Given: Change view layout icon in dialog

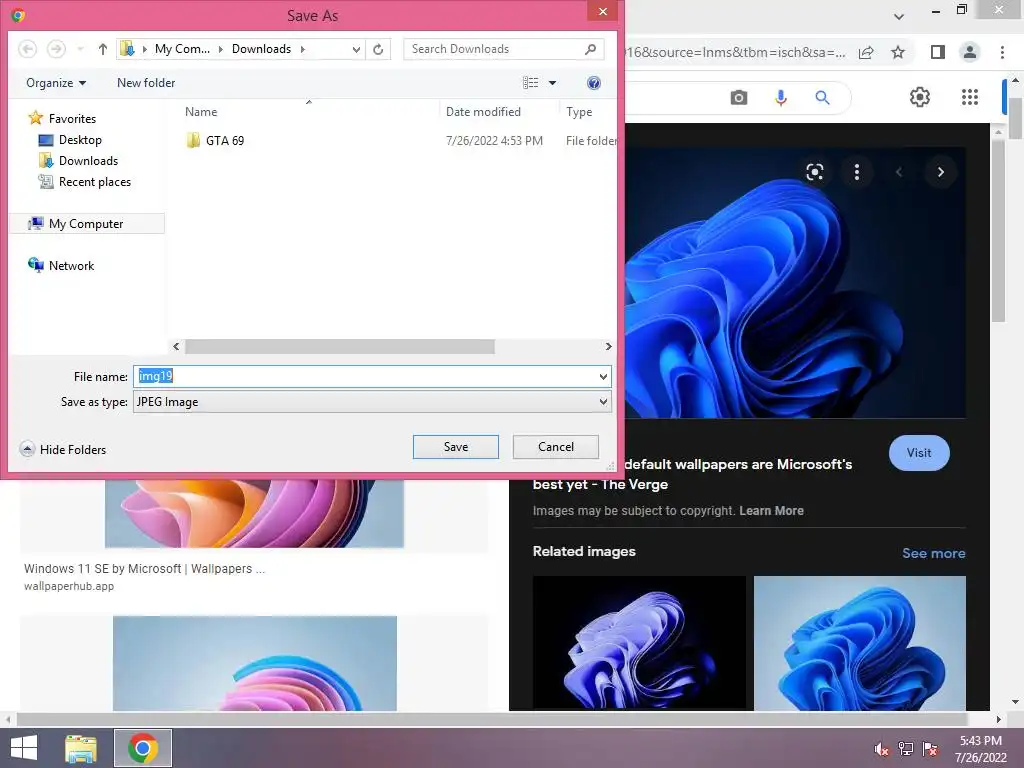Looking at the screenshot, I should tap(530, 83).
